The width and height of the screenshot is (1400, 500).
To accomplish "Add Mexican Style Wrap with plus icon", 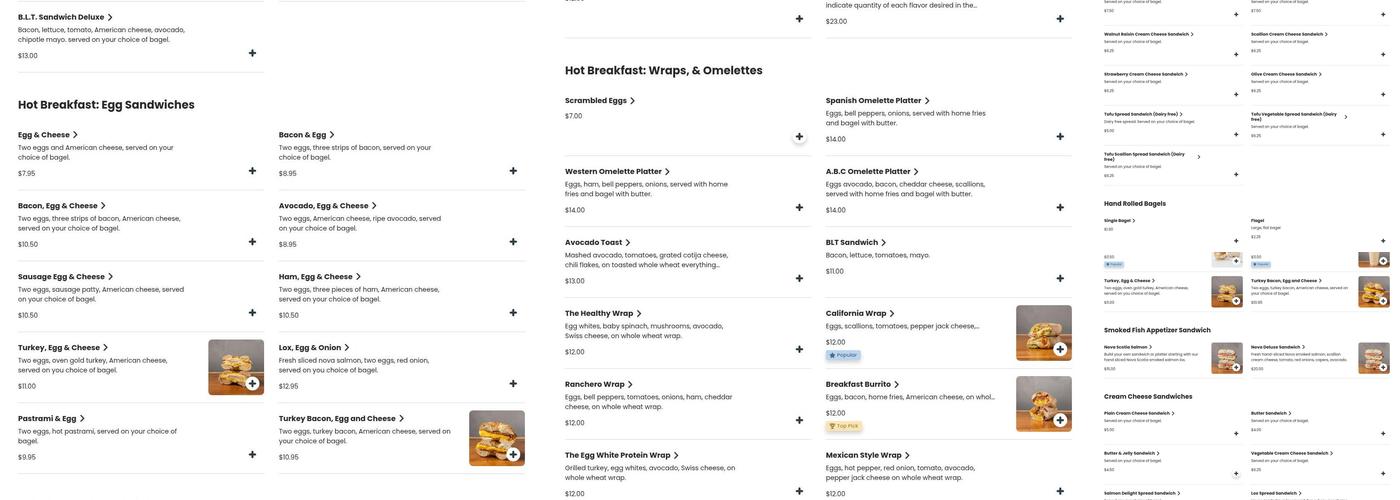I will (x=1060, y=491).
